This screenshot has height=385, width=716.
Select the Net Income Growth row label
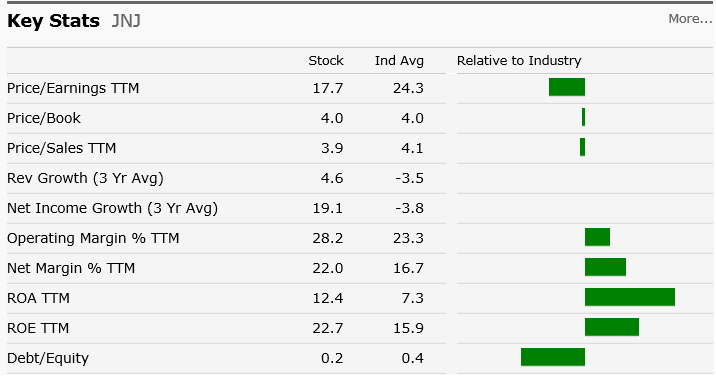[112, 208]
